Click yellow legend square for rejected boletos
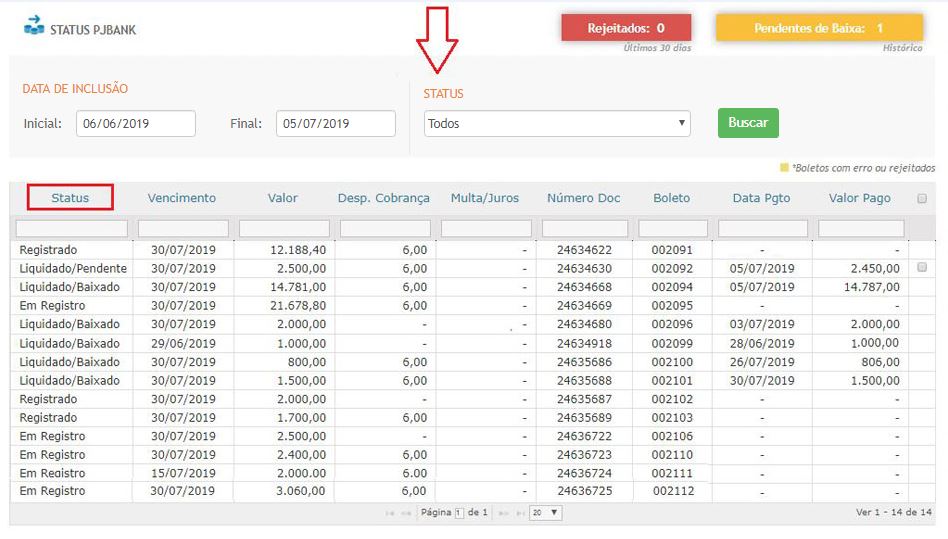 (x=784, y=168)
